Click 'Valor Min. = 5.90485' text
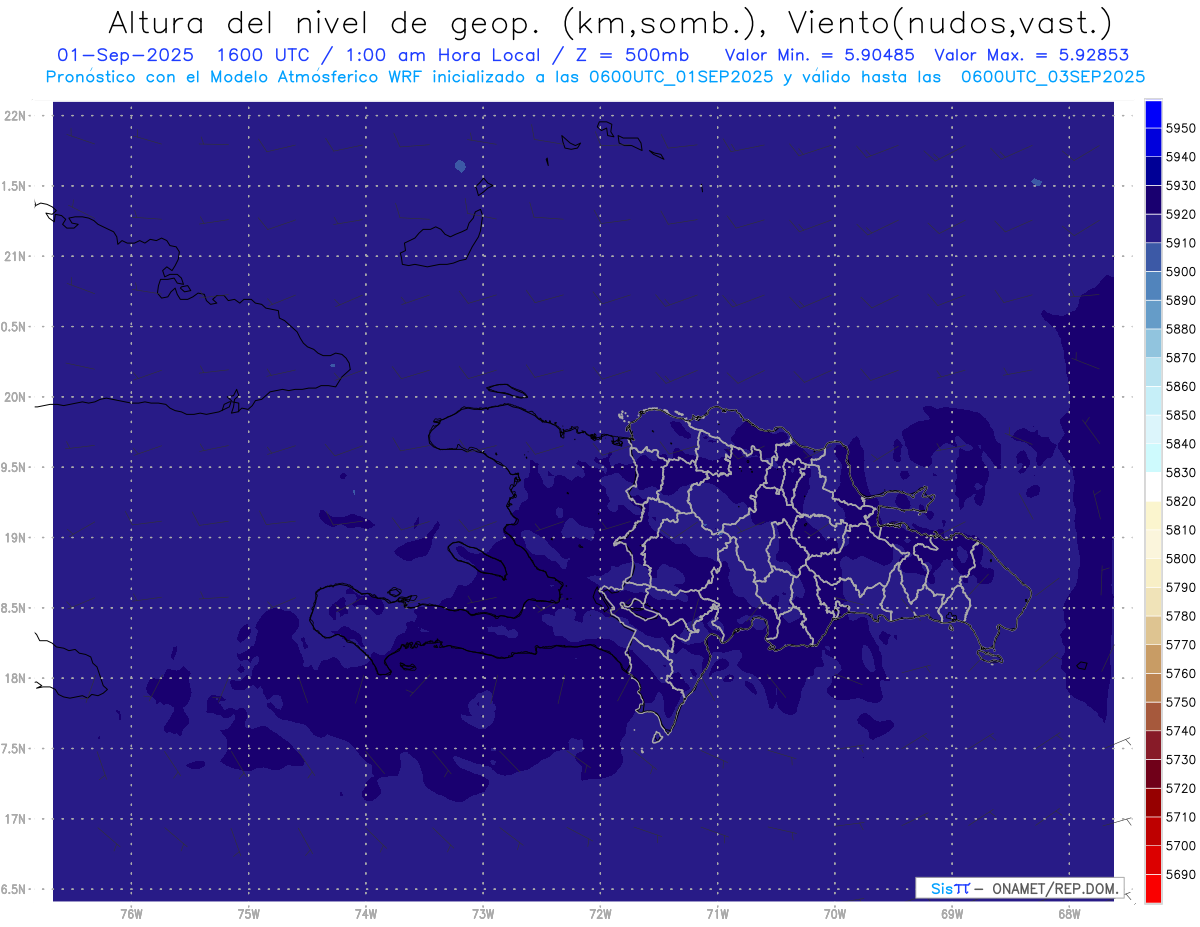This screenshot has height=927, width=1200. (819, 55)
